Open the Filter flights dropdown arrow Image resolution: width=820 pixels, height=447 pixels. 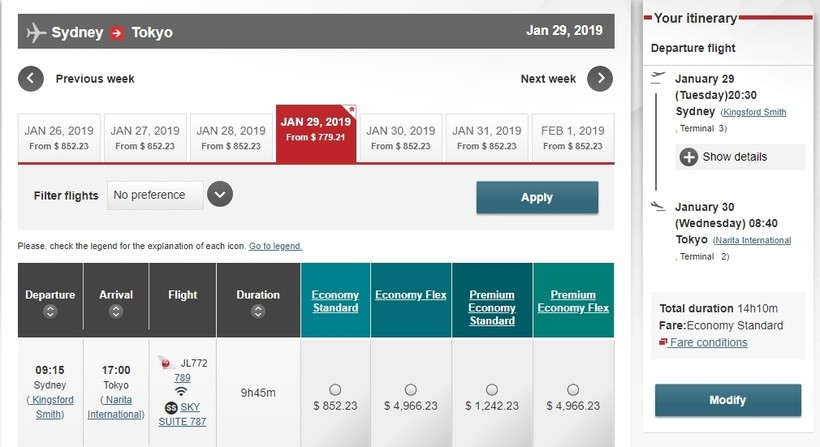tap(220, 195)
